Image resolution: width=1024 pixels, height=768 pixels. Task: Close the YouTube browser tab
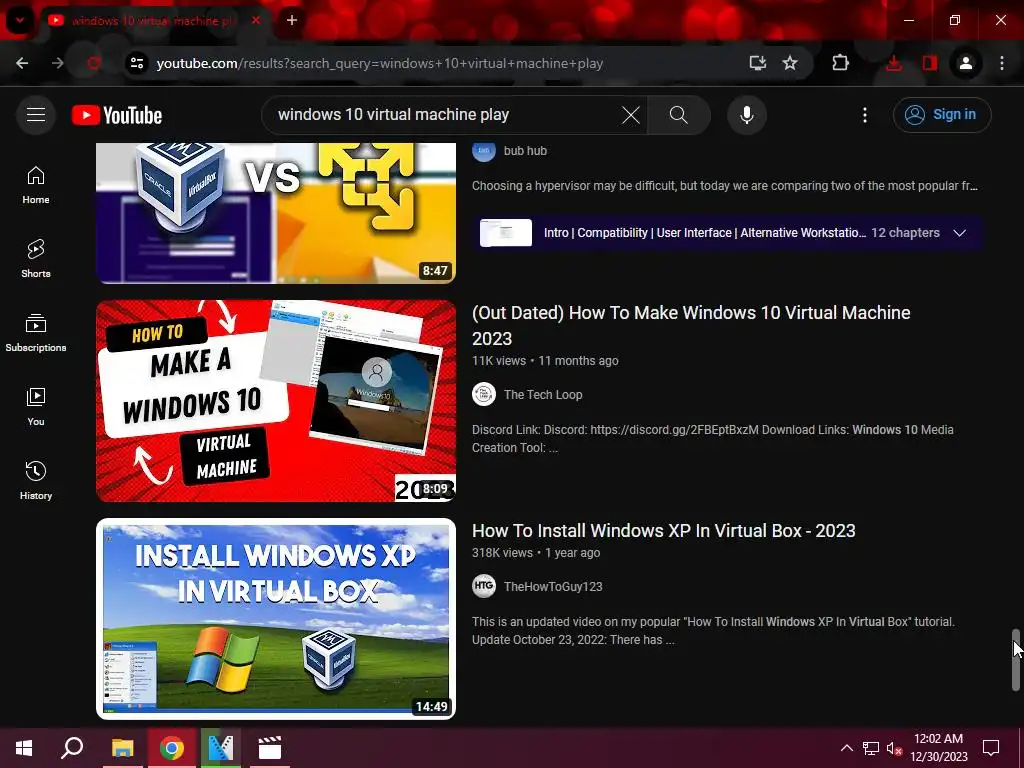[256, 21]
